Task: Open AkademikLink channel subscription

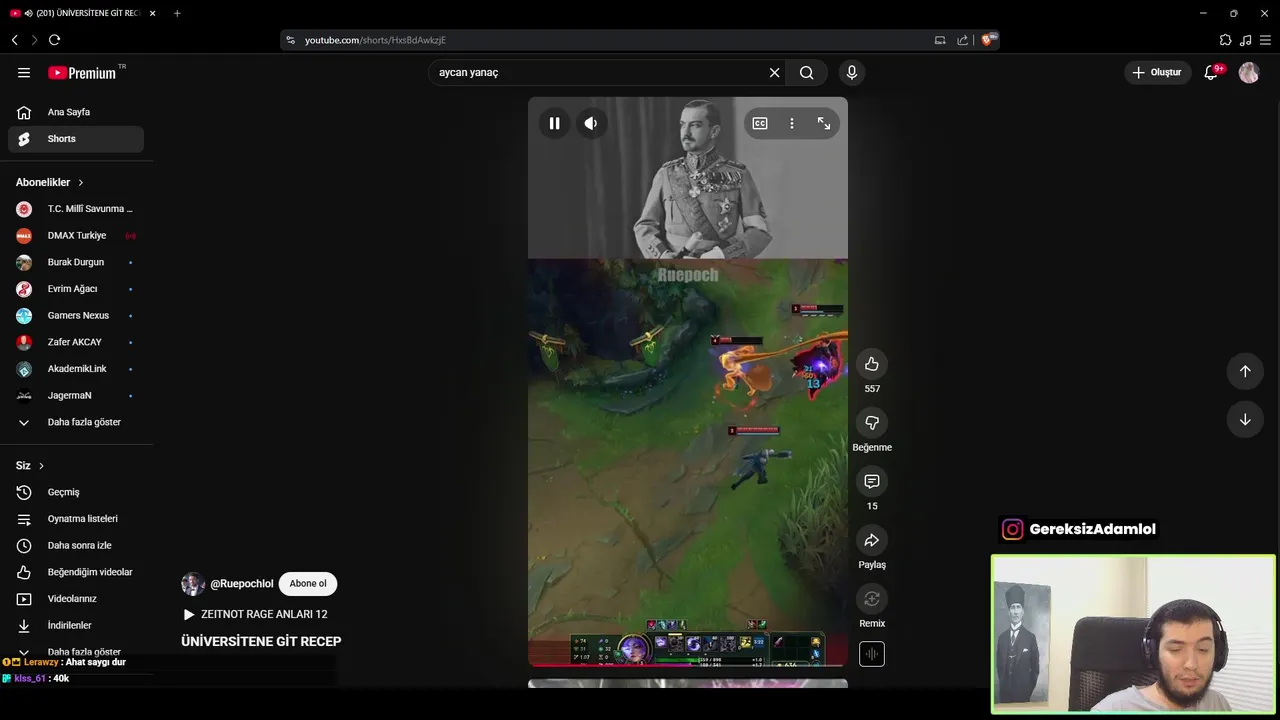Action: (x=76, y=369)
